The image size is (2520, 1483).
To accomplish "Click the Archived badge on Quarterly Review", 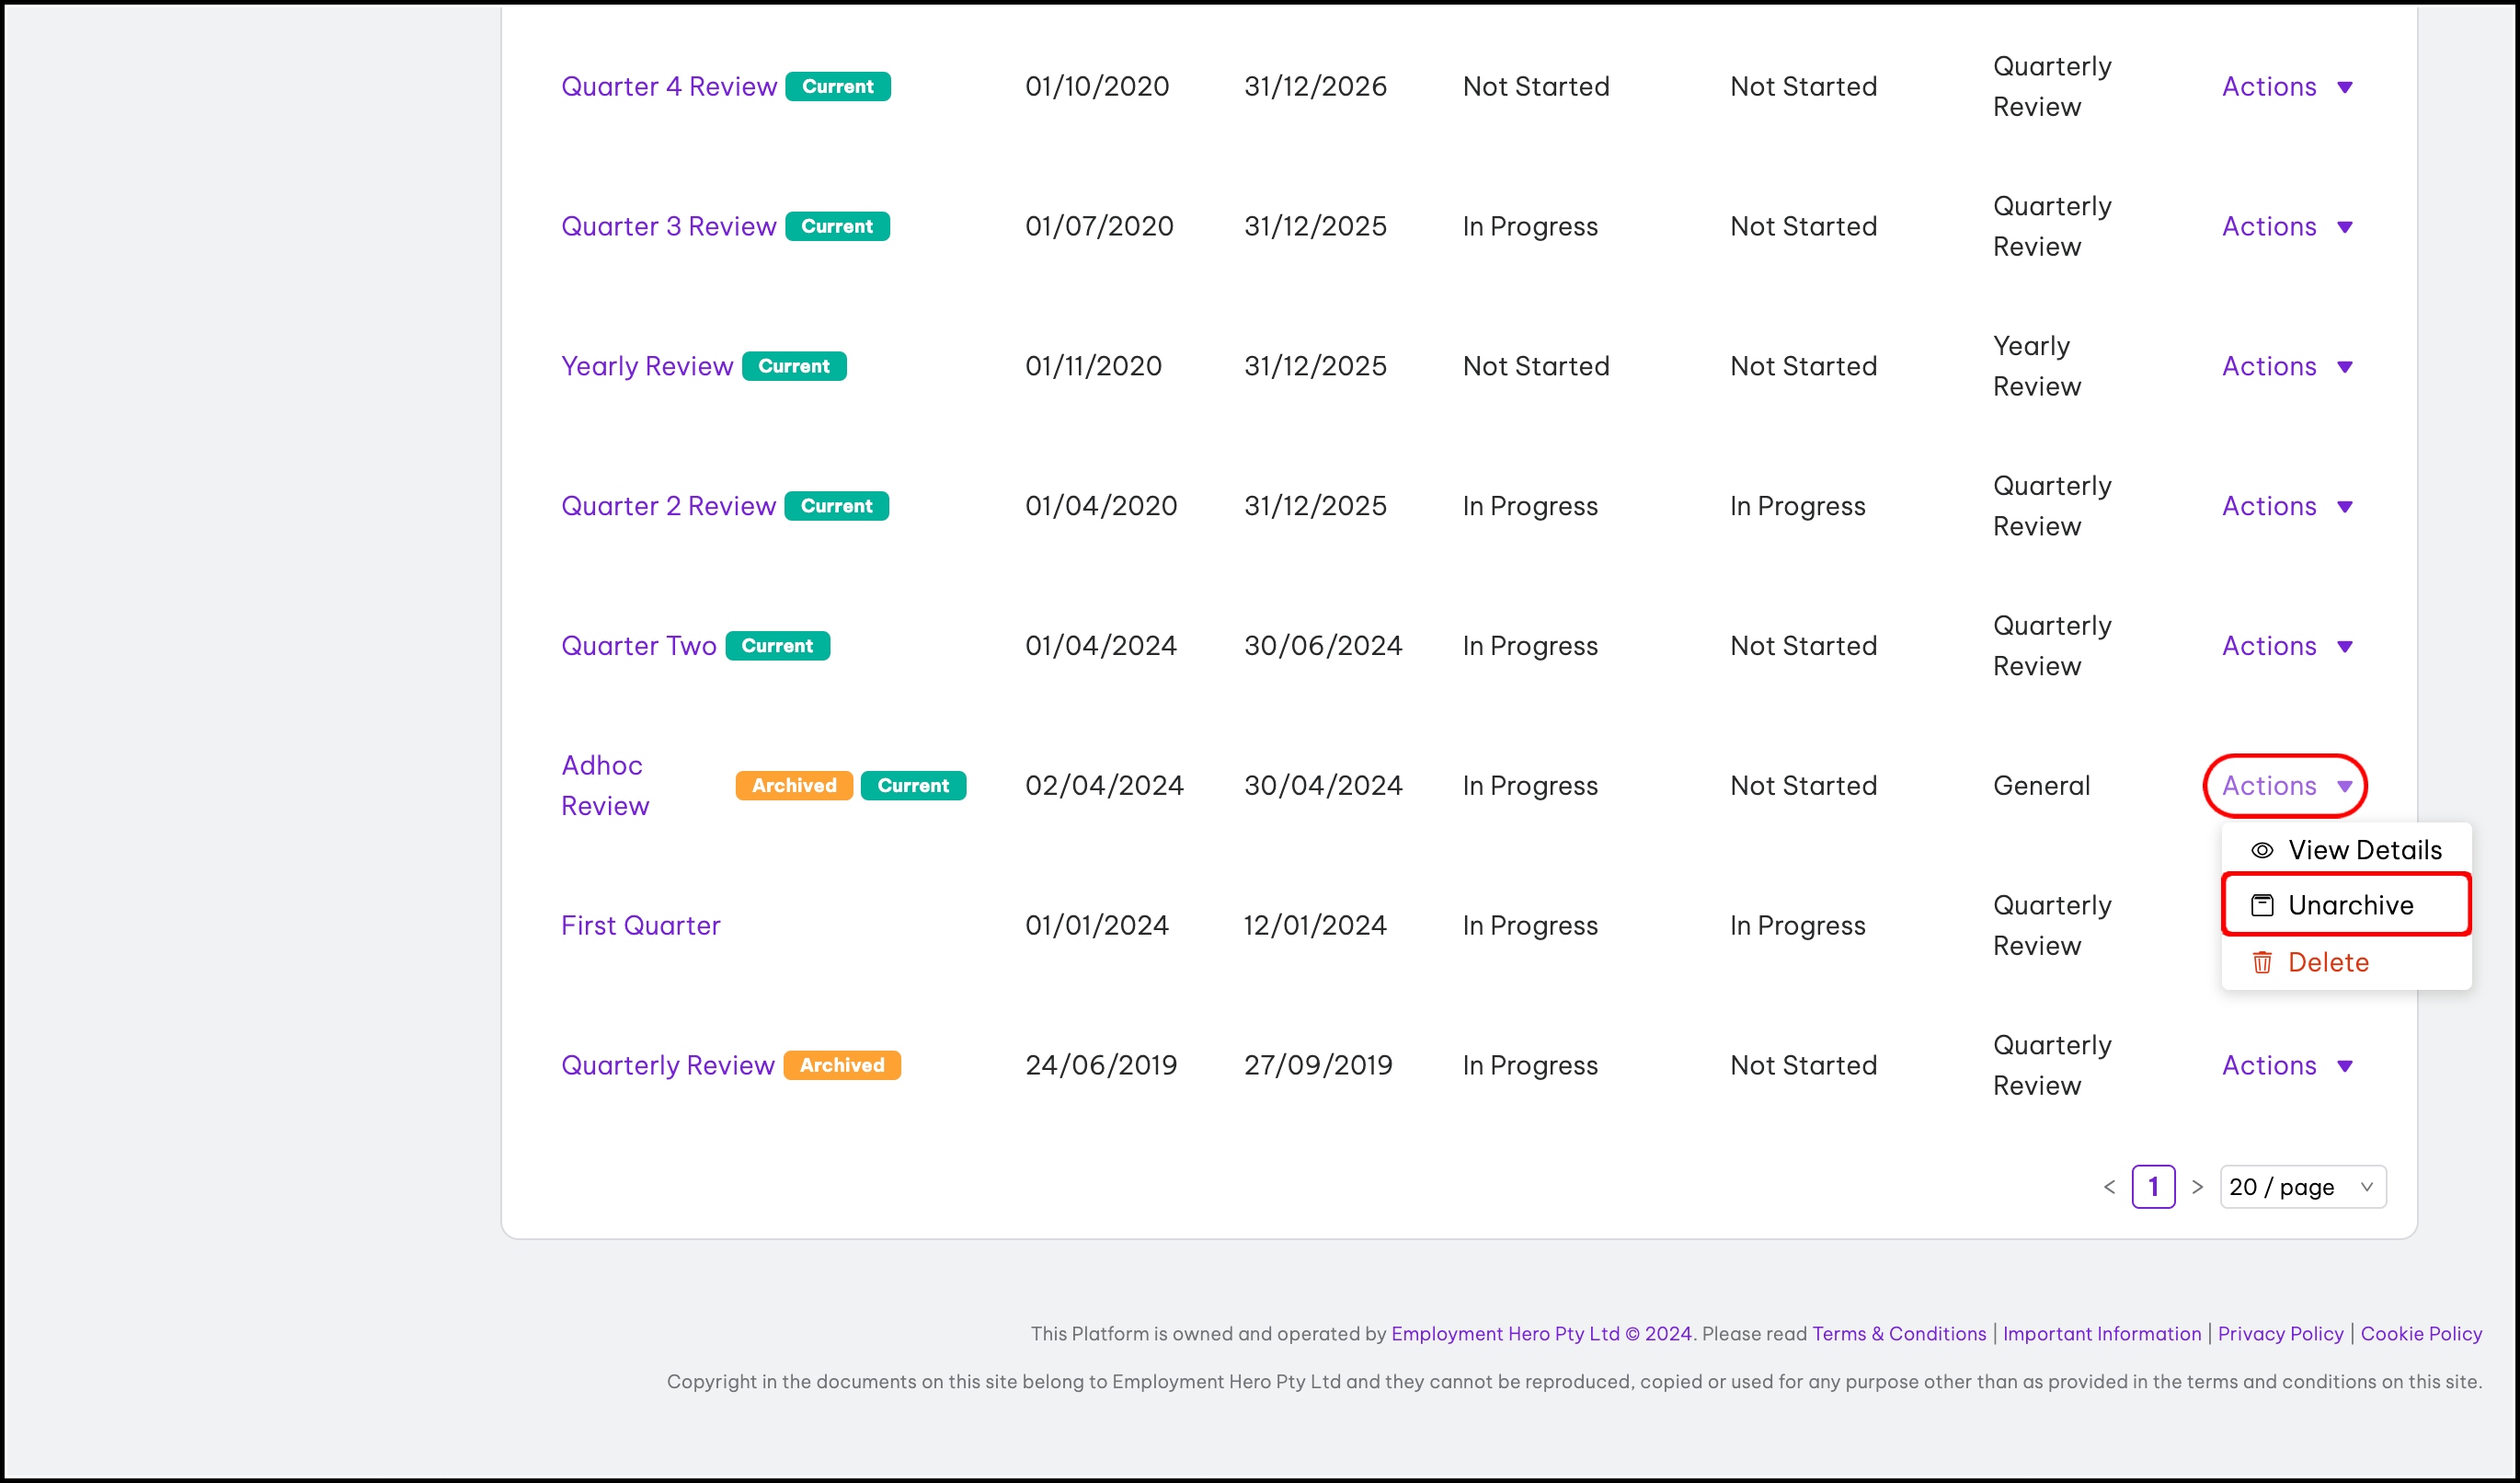I will click(841, 1065).
